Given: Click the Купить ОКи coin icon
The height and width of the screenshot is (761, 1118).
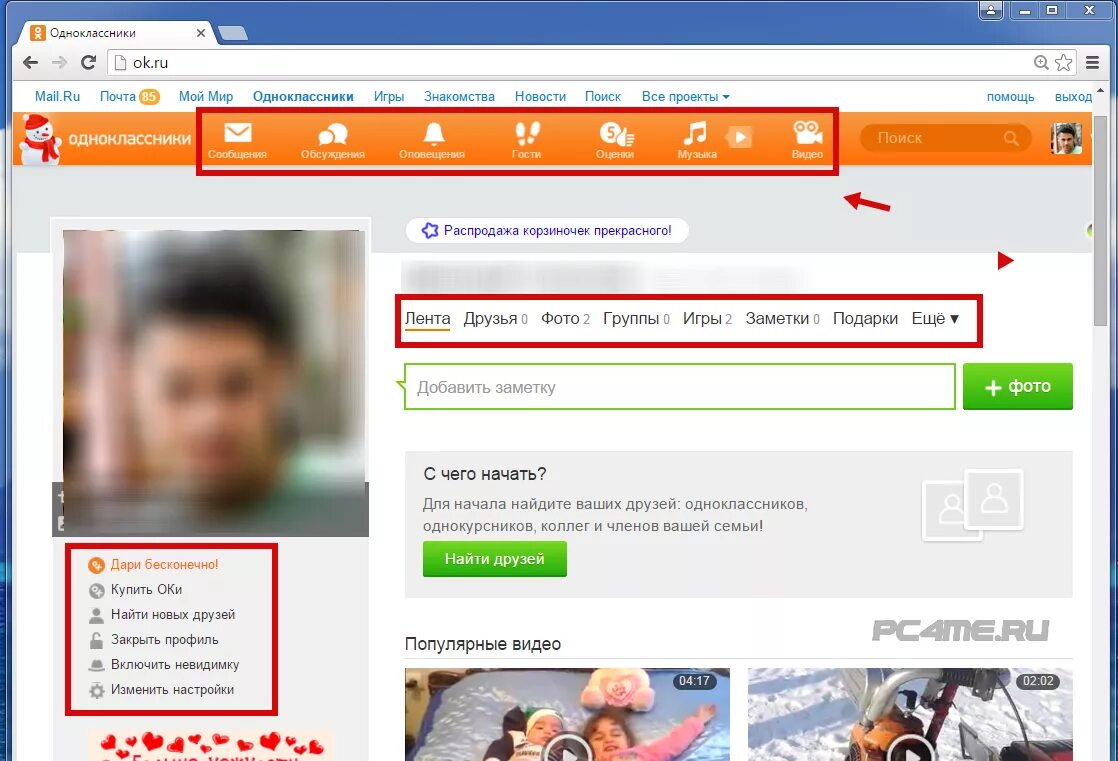Looking at the screenshot, I should pyautogui.click(x=96, y=590).
